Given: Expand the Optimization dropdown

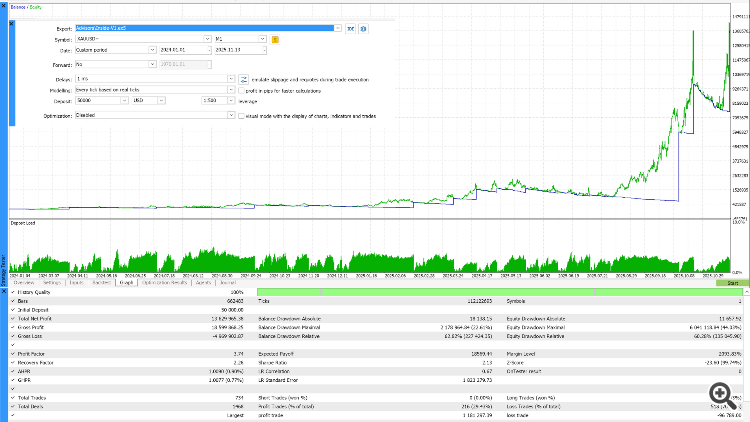Looking at the screenshot, I should [x=229, y=115].
